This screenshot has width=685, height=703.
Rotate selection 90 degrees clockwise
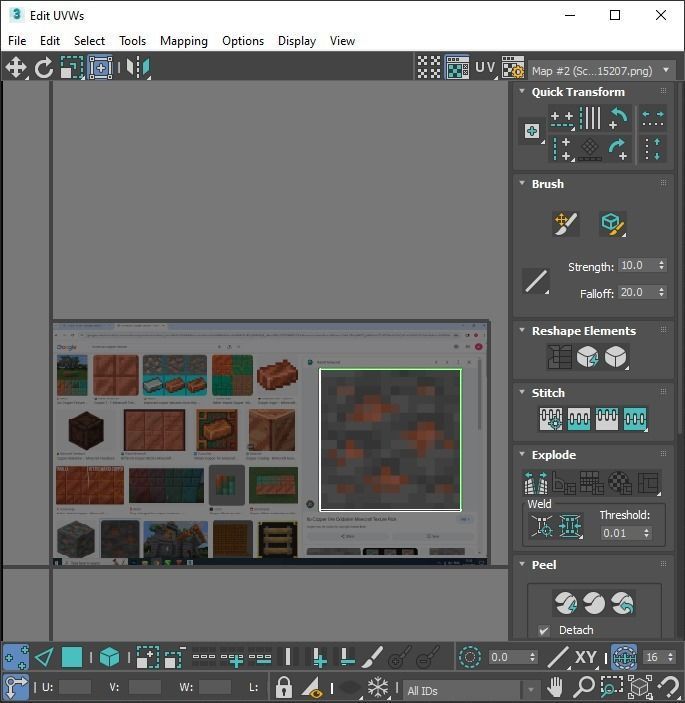click(618, 149)
